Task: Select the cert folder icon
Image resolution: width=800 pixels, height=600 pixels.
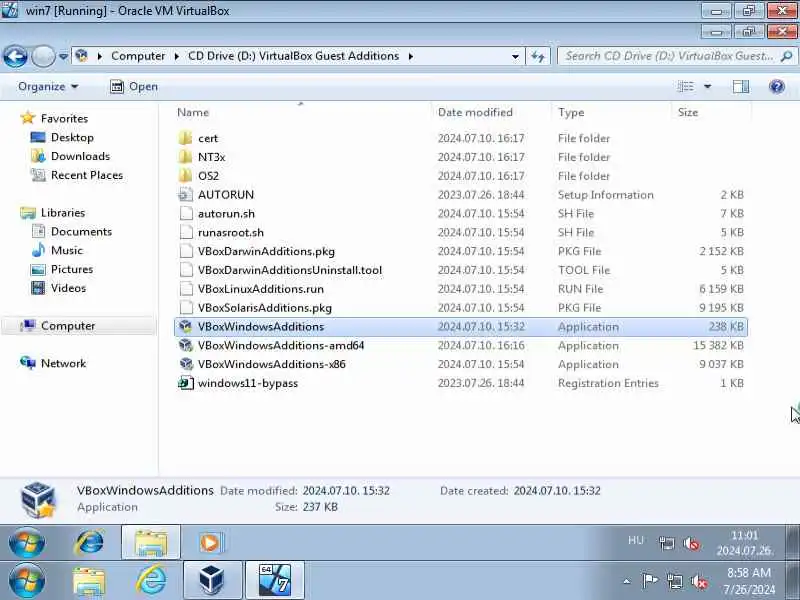Action: coord(186,138)
